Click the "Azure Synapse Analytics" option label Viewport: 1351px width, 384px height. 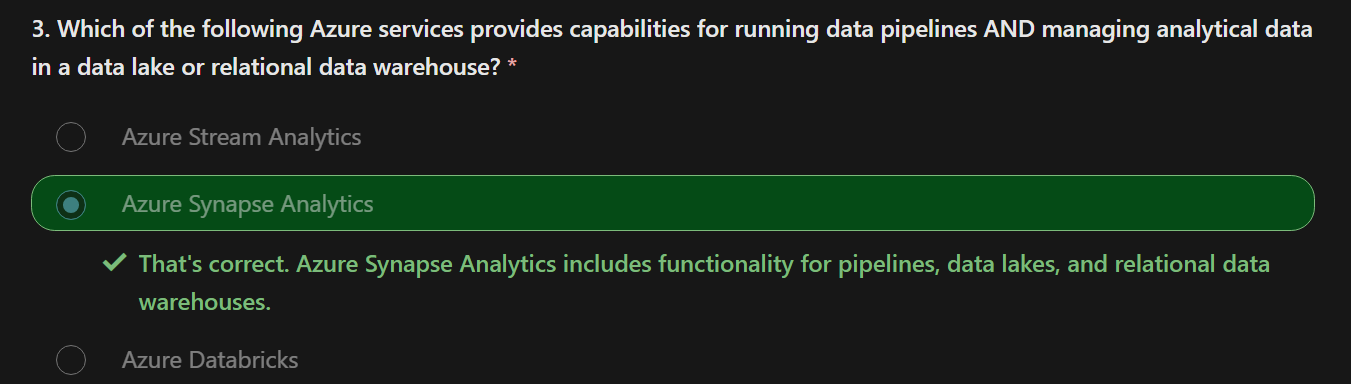(247, 205)
